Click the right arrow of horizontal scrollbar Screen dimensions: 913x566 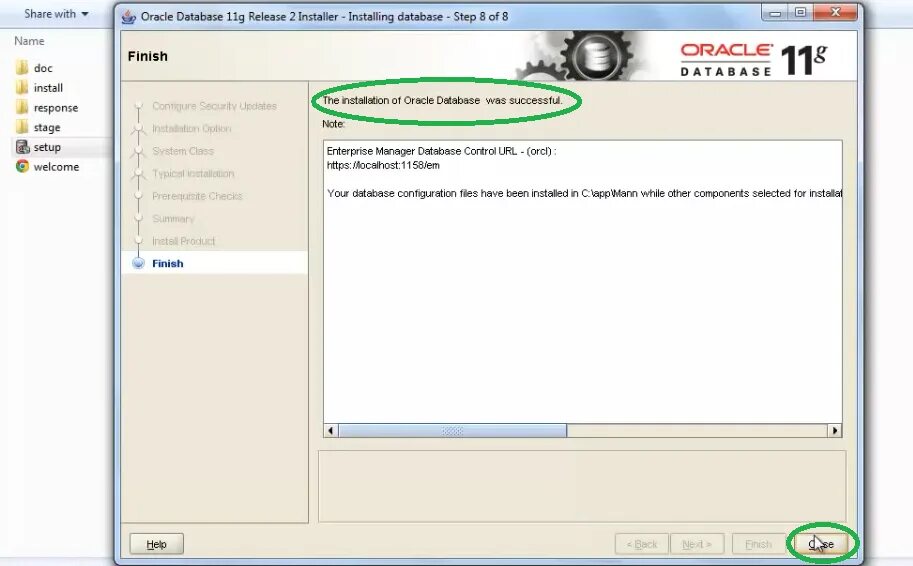(835, 430)
